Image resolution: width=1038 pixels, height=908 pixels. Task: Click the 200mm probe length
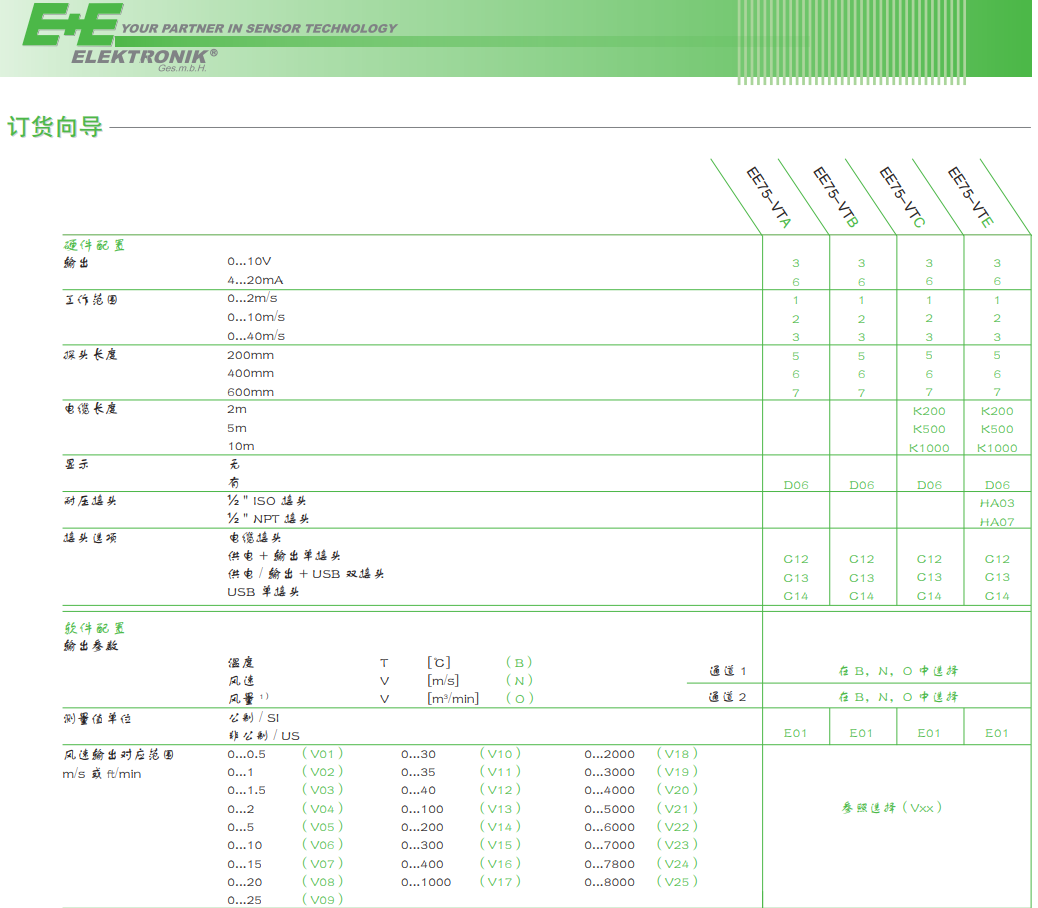coord(250,355)
